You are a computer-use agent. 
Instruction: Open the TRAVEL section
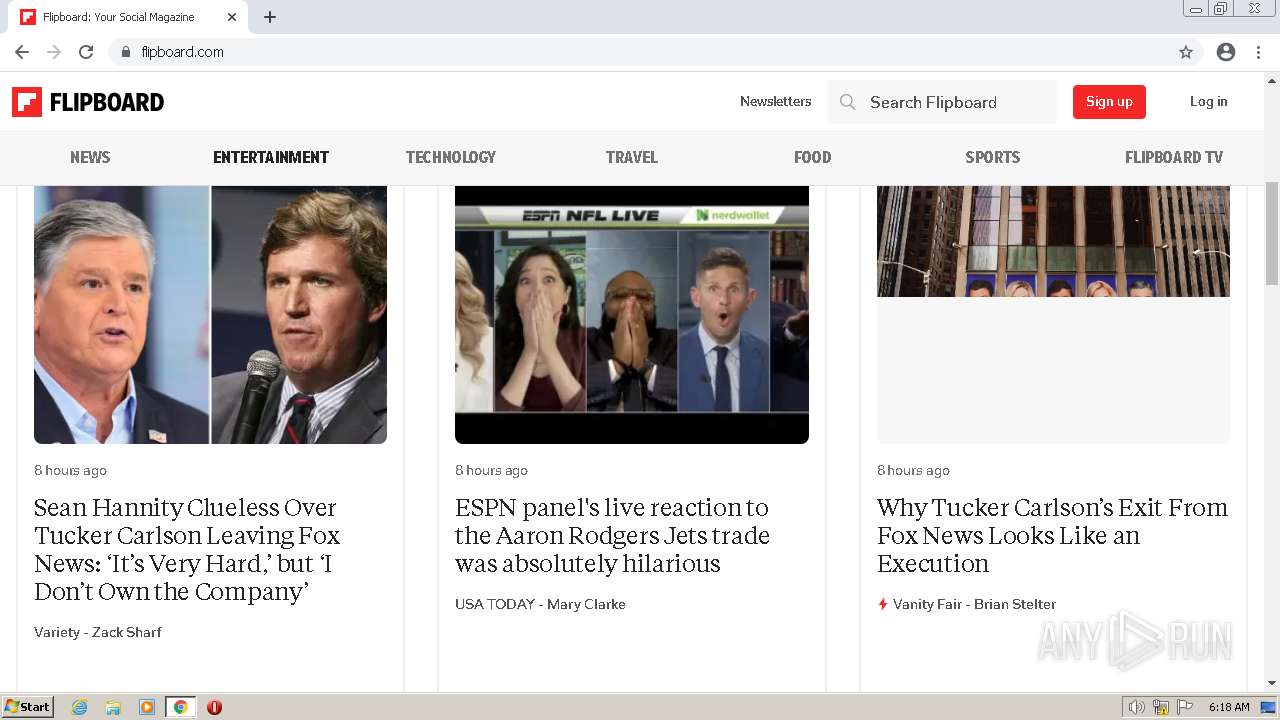[x=632, y=157]
